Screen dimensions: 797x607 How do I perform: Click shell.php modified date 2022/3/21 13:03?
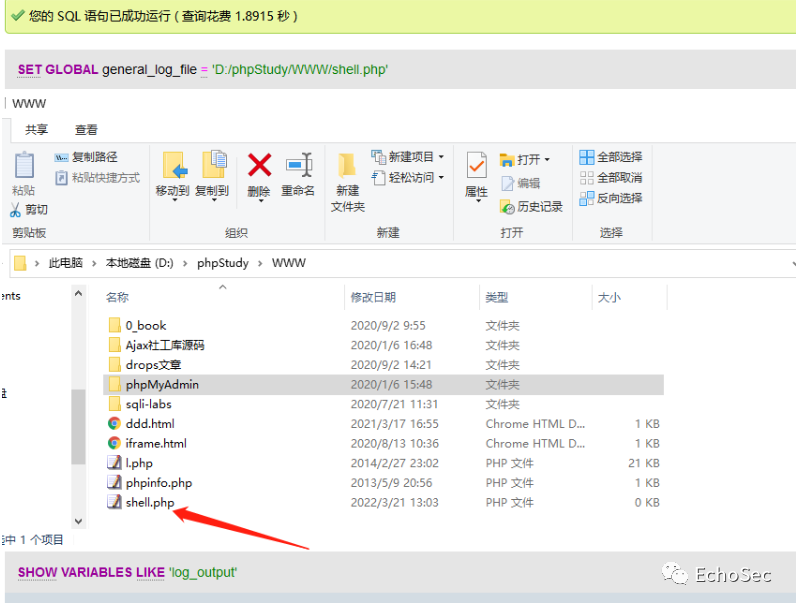(x=394, y=502)
